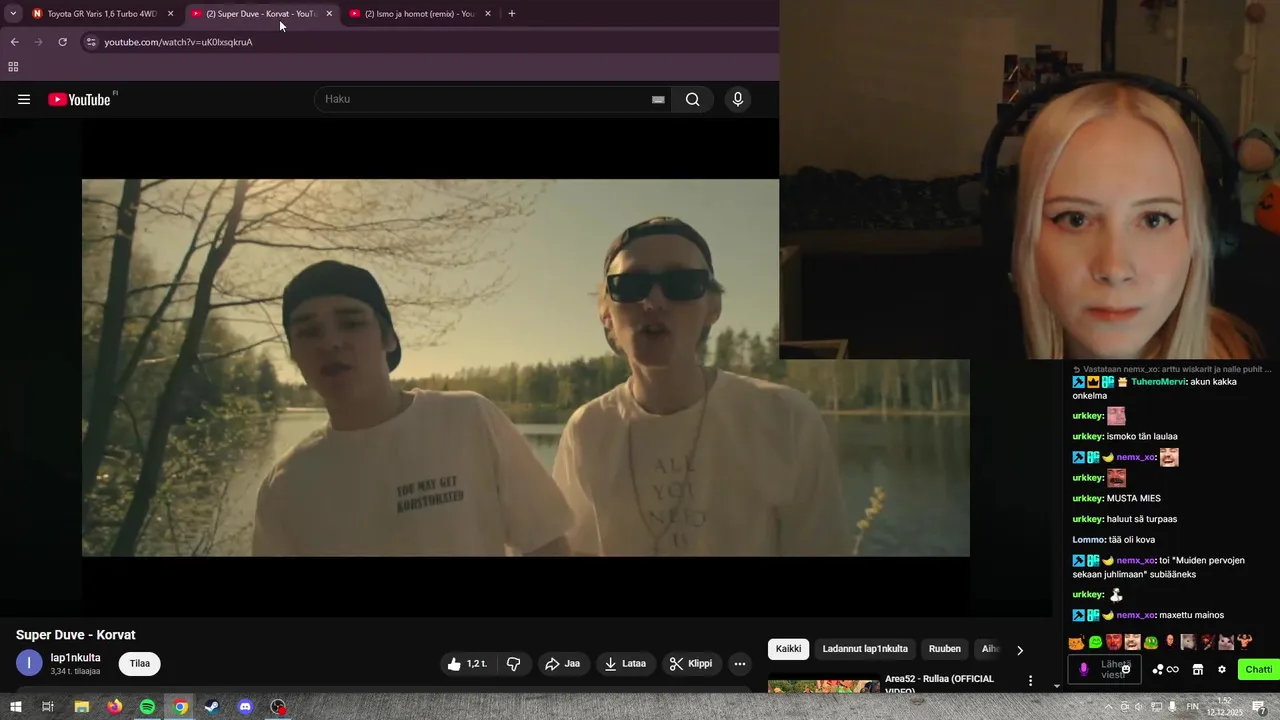The image size is (1280, 720).
Task: Open Area52 - Rullaa video thumbnail
Action: pos(823,686)
